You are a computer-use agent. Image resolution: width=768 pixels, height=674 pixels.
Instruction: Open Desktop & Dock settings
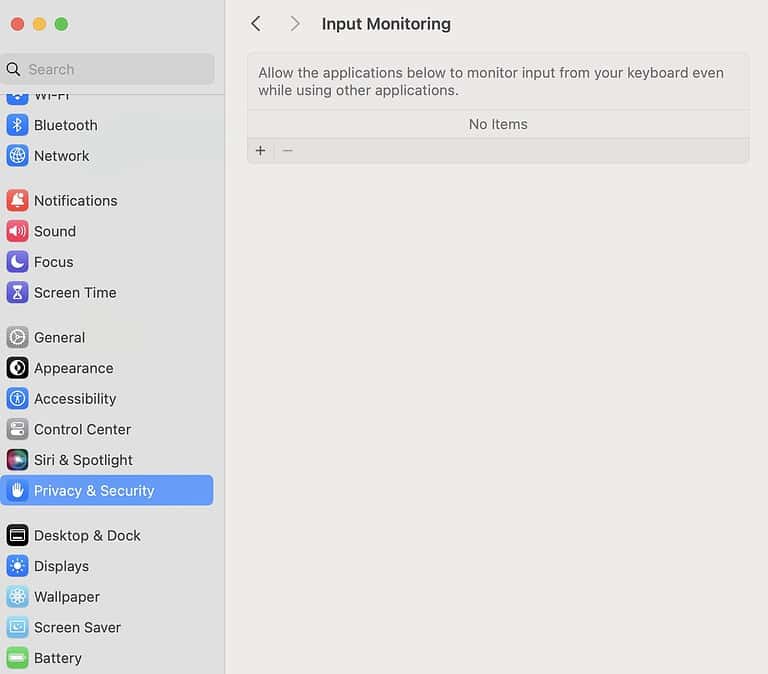pos(87,536)
